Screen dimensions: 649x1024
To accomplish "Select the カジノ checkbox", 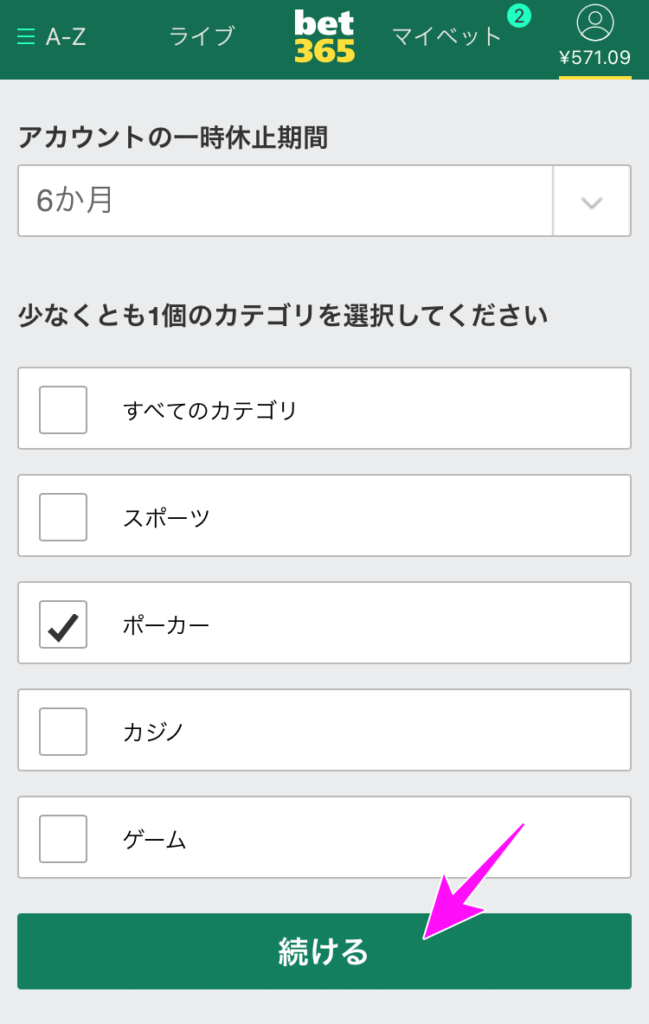I will point(62,730).
